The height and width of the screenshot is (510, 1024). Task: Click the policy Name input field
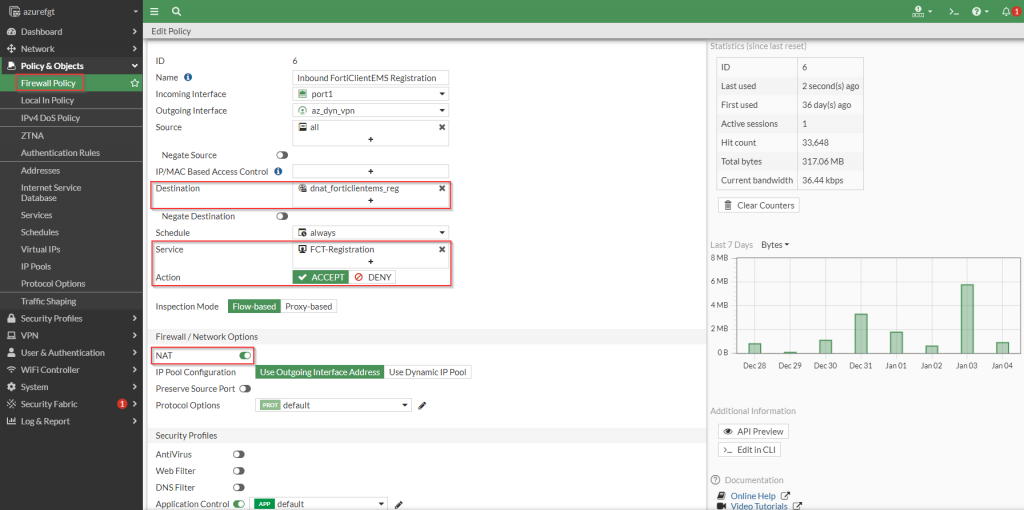[371, 77]
